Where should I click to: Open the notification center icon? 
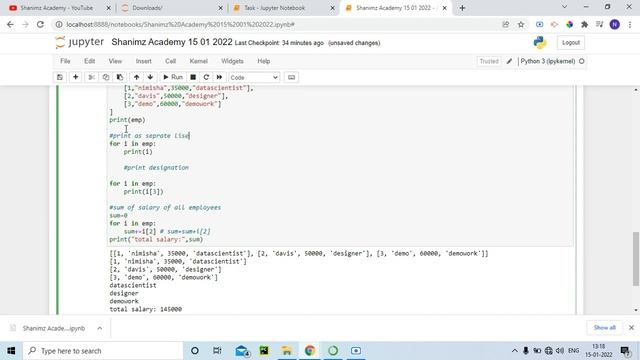point(625,351)
